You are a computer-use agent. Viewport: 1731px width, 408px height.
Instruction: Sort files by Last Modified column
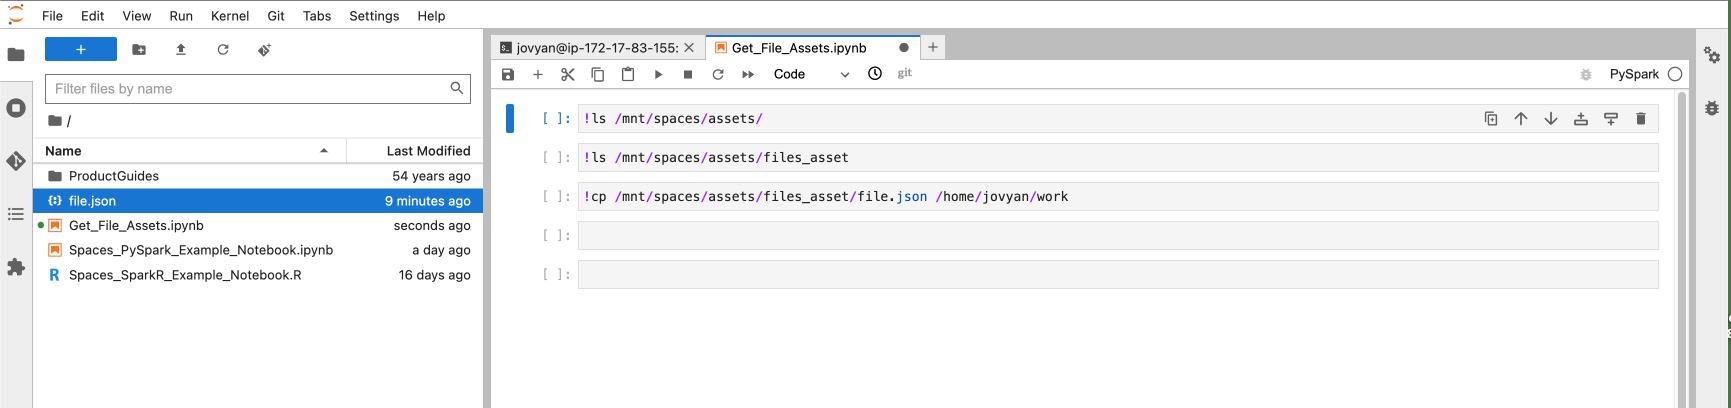tap(428, 151)
